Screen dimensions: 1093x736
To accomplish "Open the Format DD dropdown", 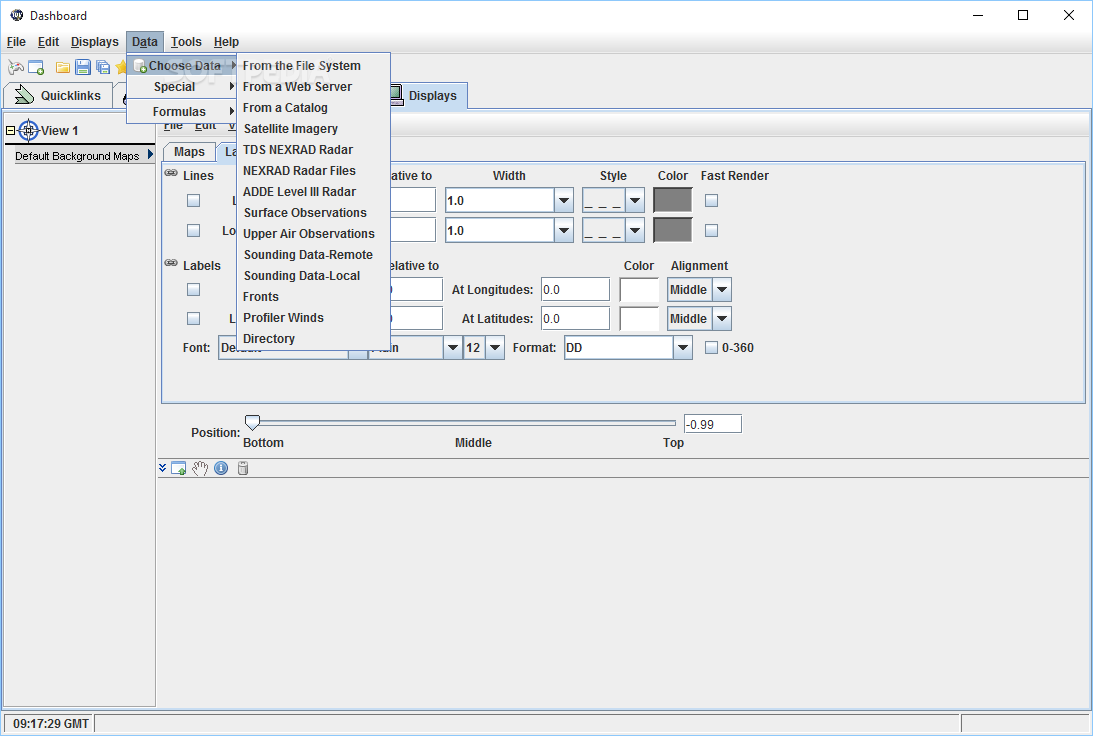I will pyautogui.click(x=683, y=347).
